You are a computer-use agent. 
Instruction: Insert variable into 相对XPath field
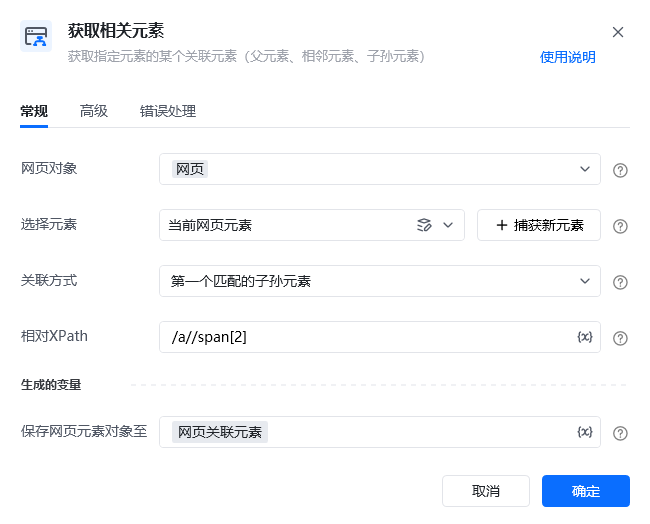point(585,337)
